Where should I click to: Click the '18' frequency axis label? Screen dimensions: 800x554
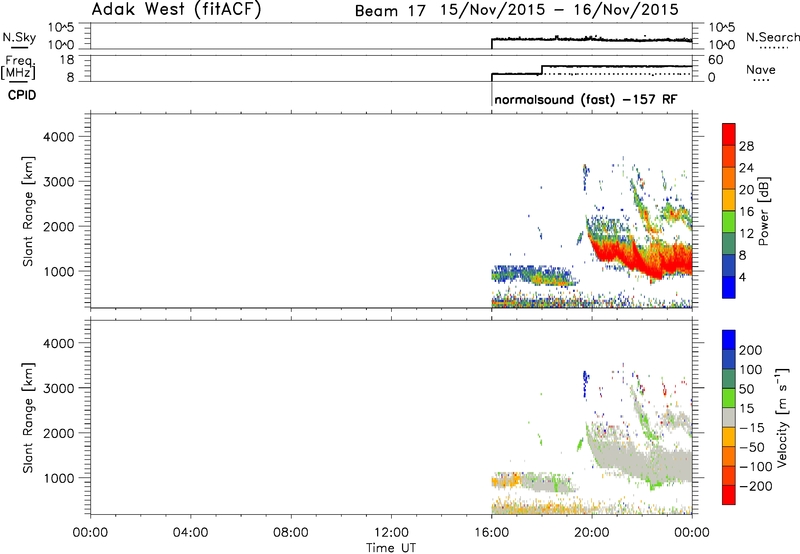pos(67,60)
